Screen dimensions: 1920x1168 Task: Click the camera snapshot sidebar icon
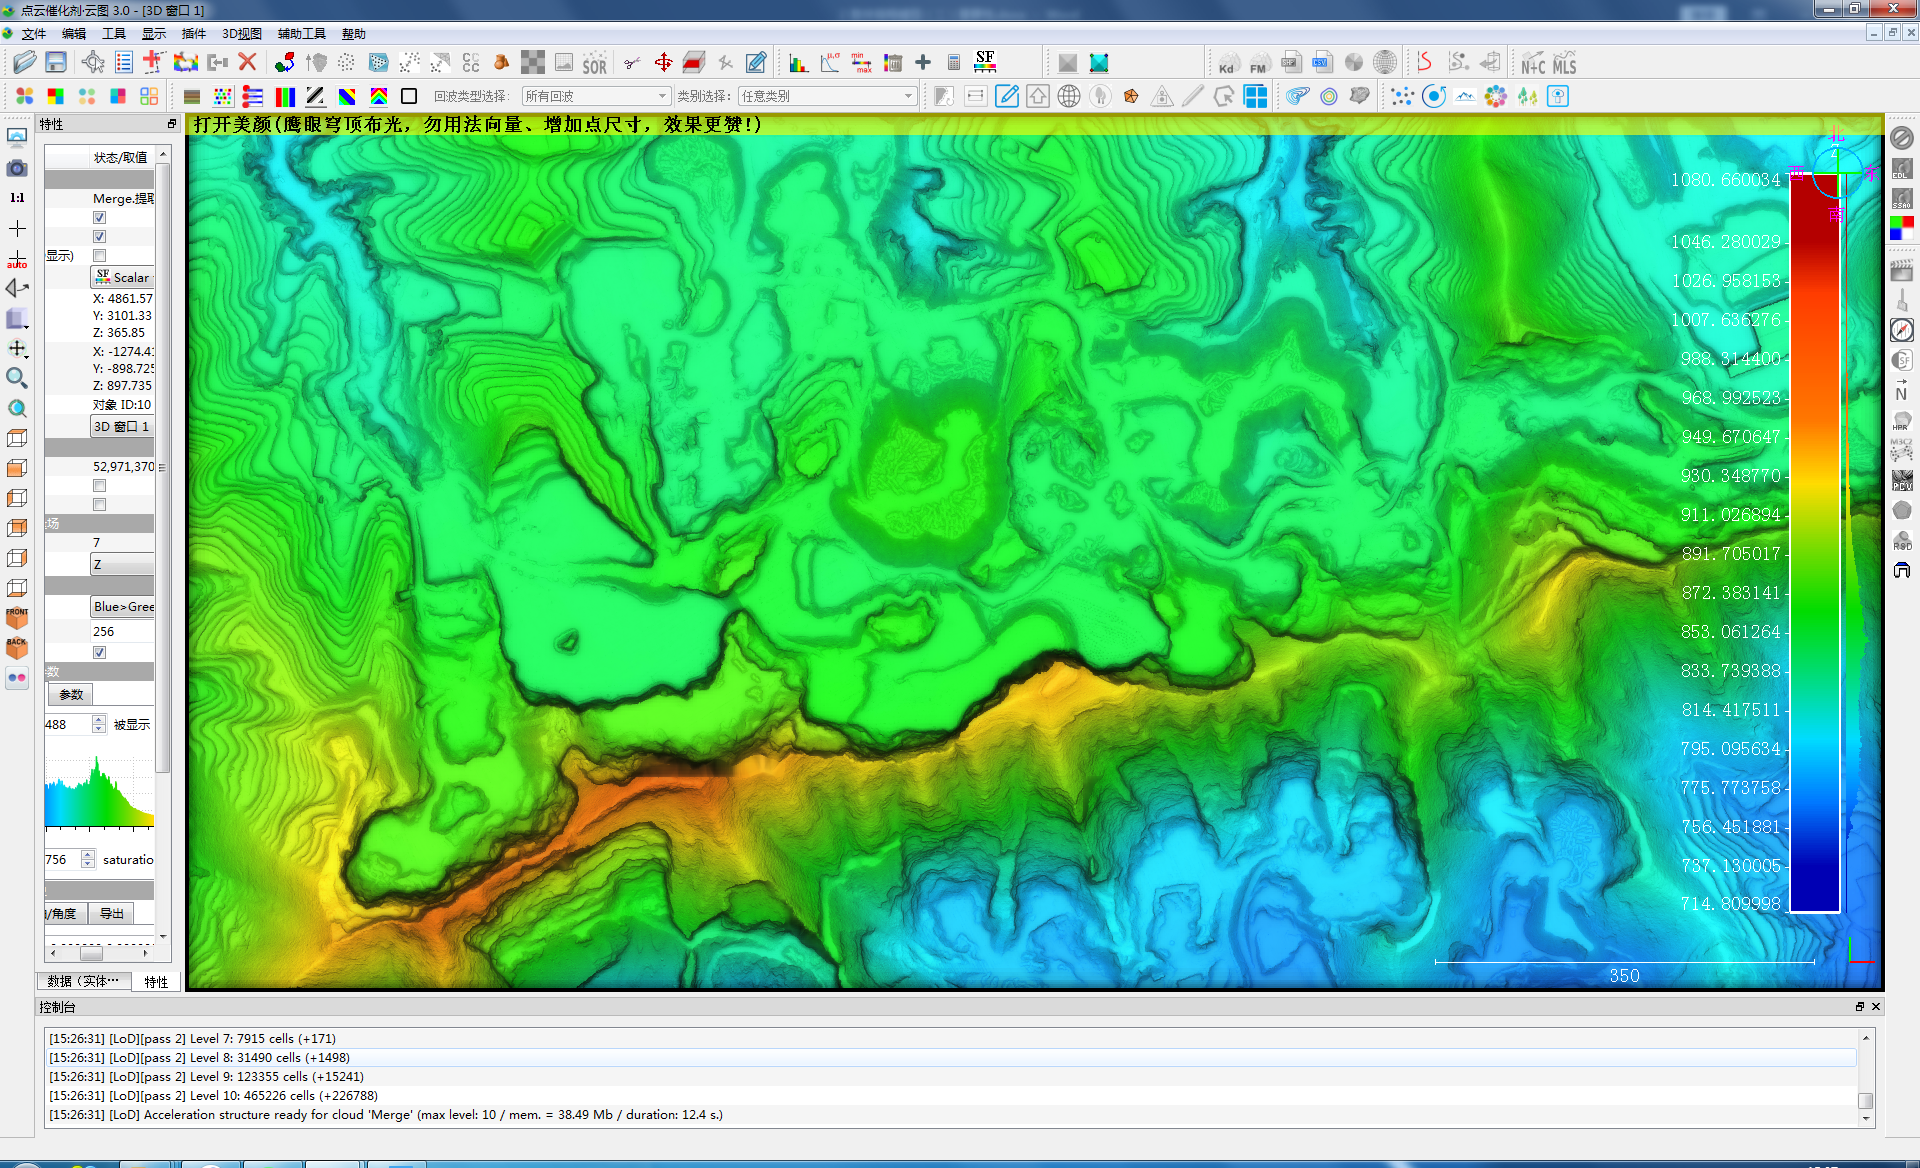[x=17, y=168]
